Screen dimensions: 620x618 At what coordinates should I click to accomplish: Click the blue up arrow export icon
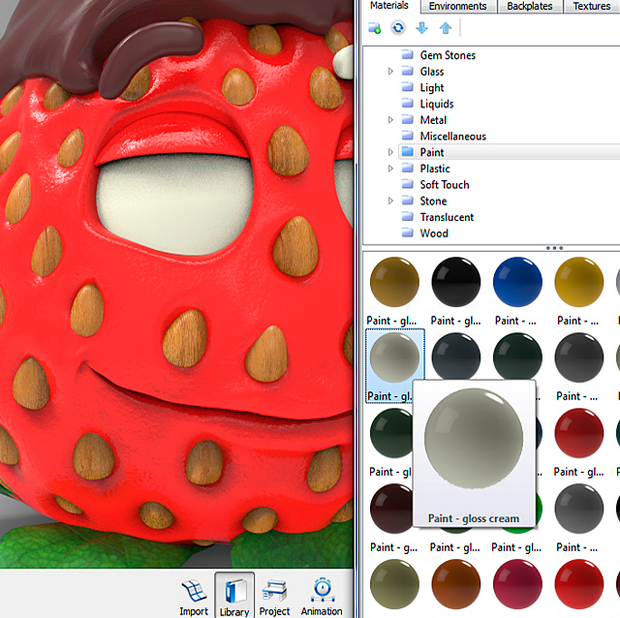coord(445,28)
